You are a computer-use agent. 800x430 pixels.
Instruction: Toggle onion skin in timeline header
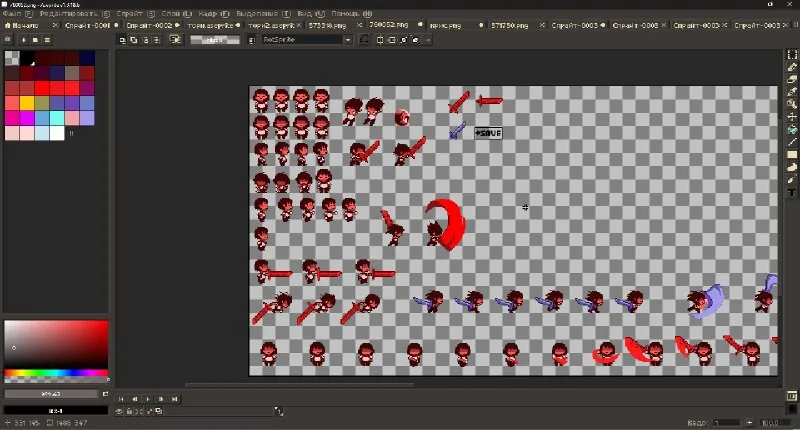tap(159, 411)
